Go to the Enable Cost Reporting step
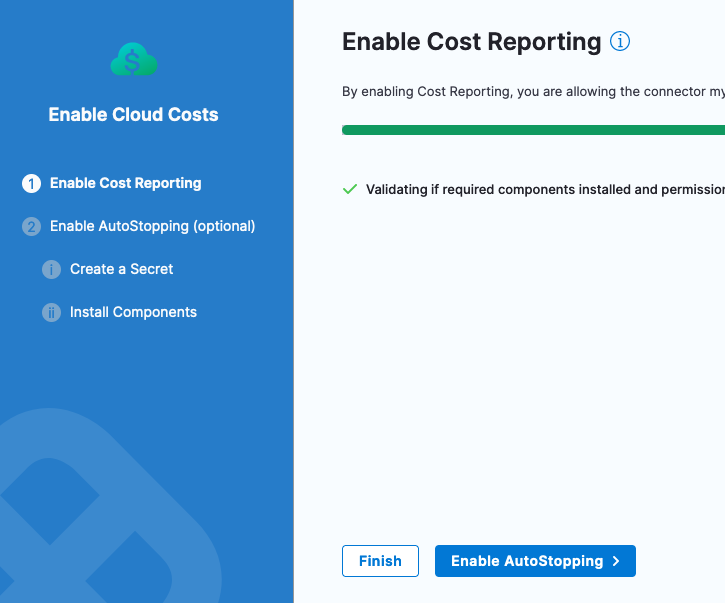This screenshot has width=725, height=603. click(x=126, y=183)
